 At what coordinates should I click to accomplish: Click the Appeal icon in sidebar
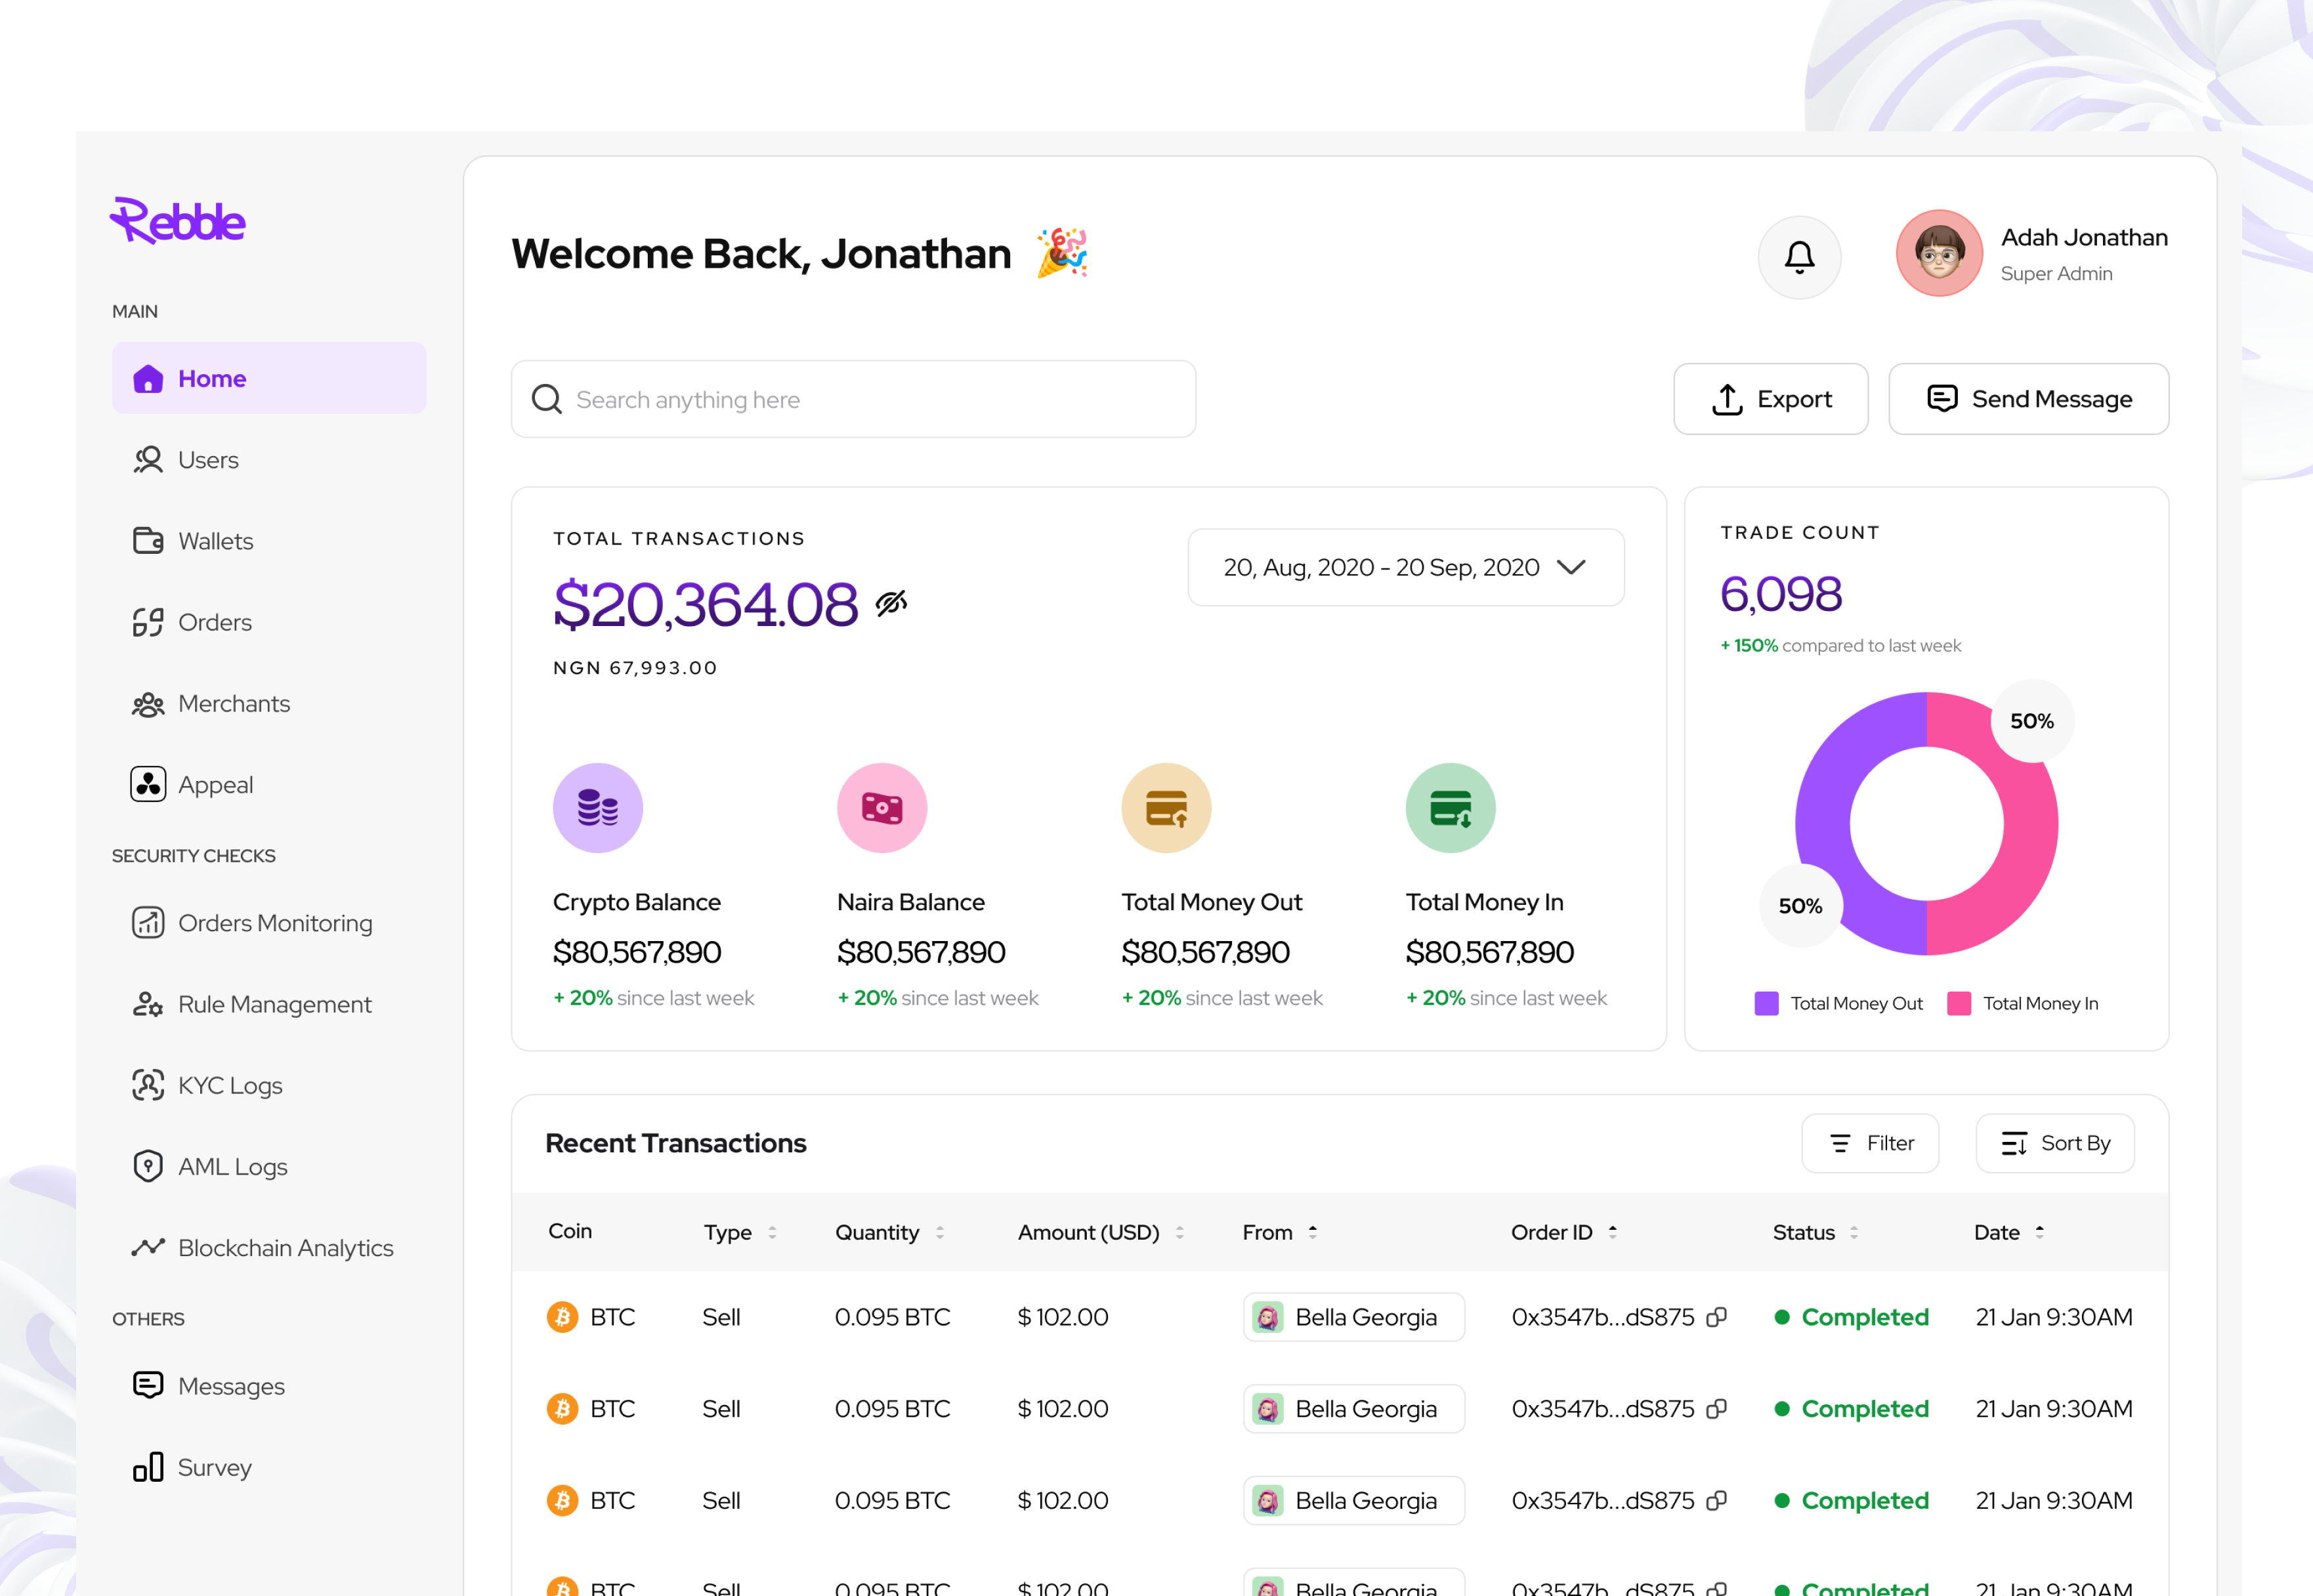(148, 785)
